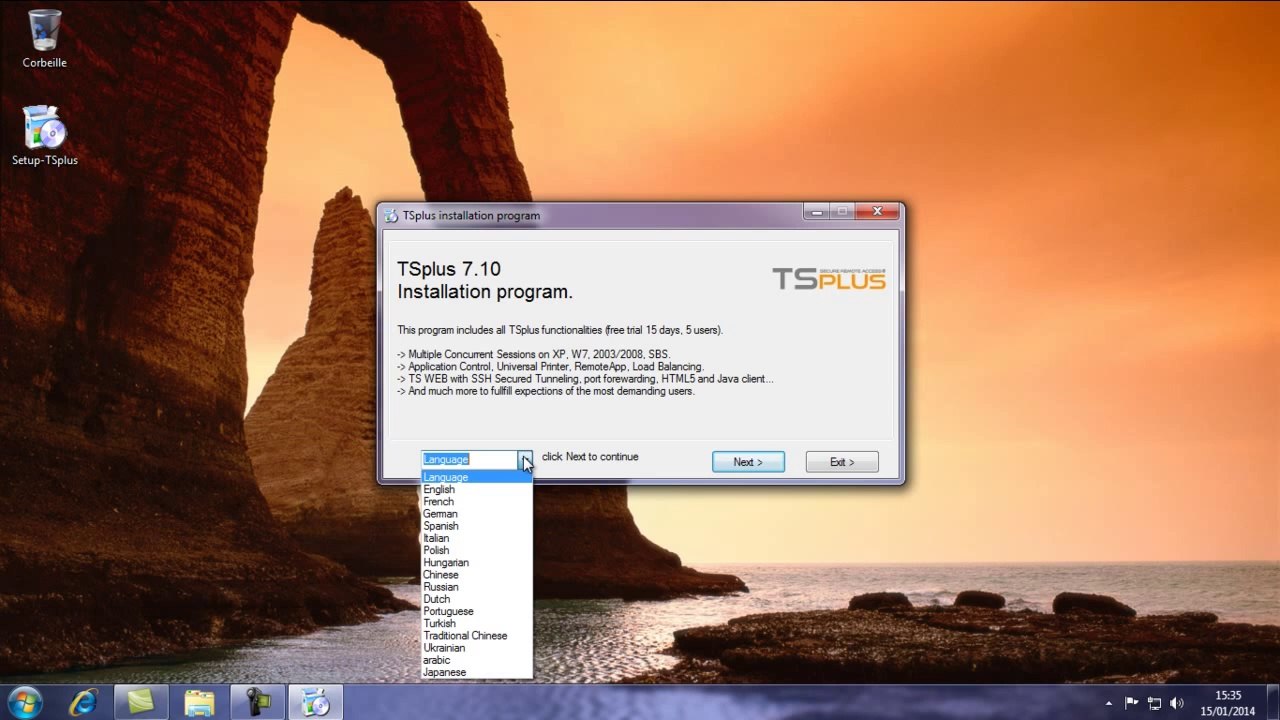Click the 'And much more to fulfill' line
Viewport: 1280px width, 720px height.
(545, 391)
